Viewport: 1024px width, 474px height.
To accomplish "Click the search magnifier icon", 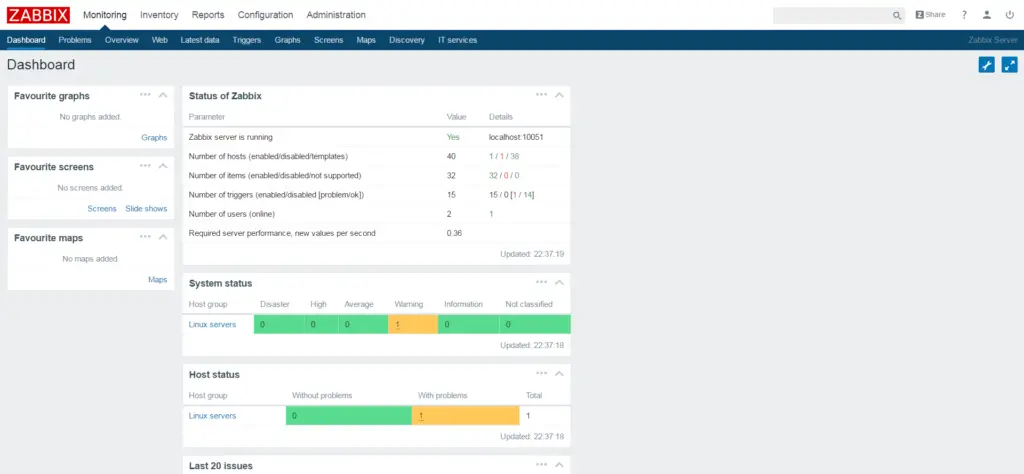I will click(897, 16).
